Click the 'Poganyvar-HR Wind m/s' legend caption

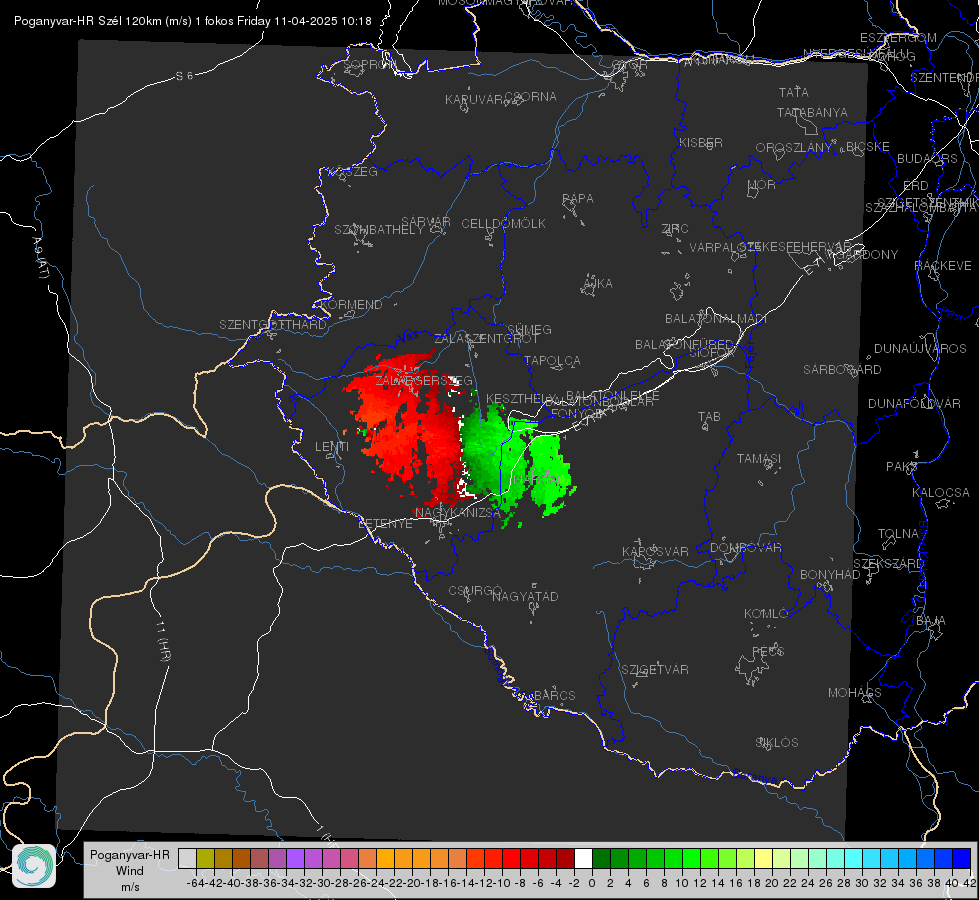[130, 870]
